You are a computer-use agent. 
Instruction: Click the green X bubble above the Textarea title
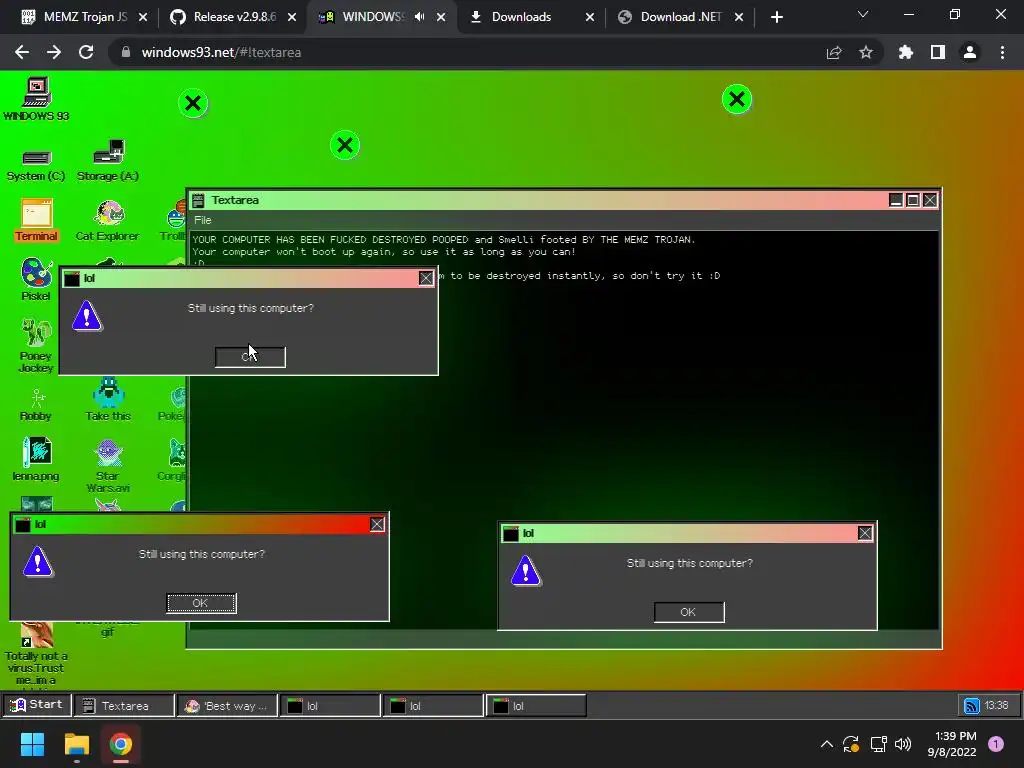tap(345, 145)
